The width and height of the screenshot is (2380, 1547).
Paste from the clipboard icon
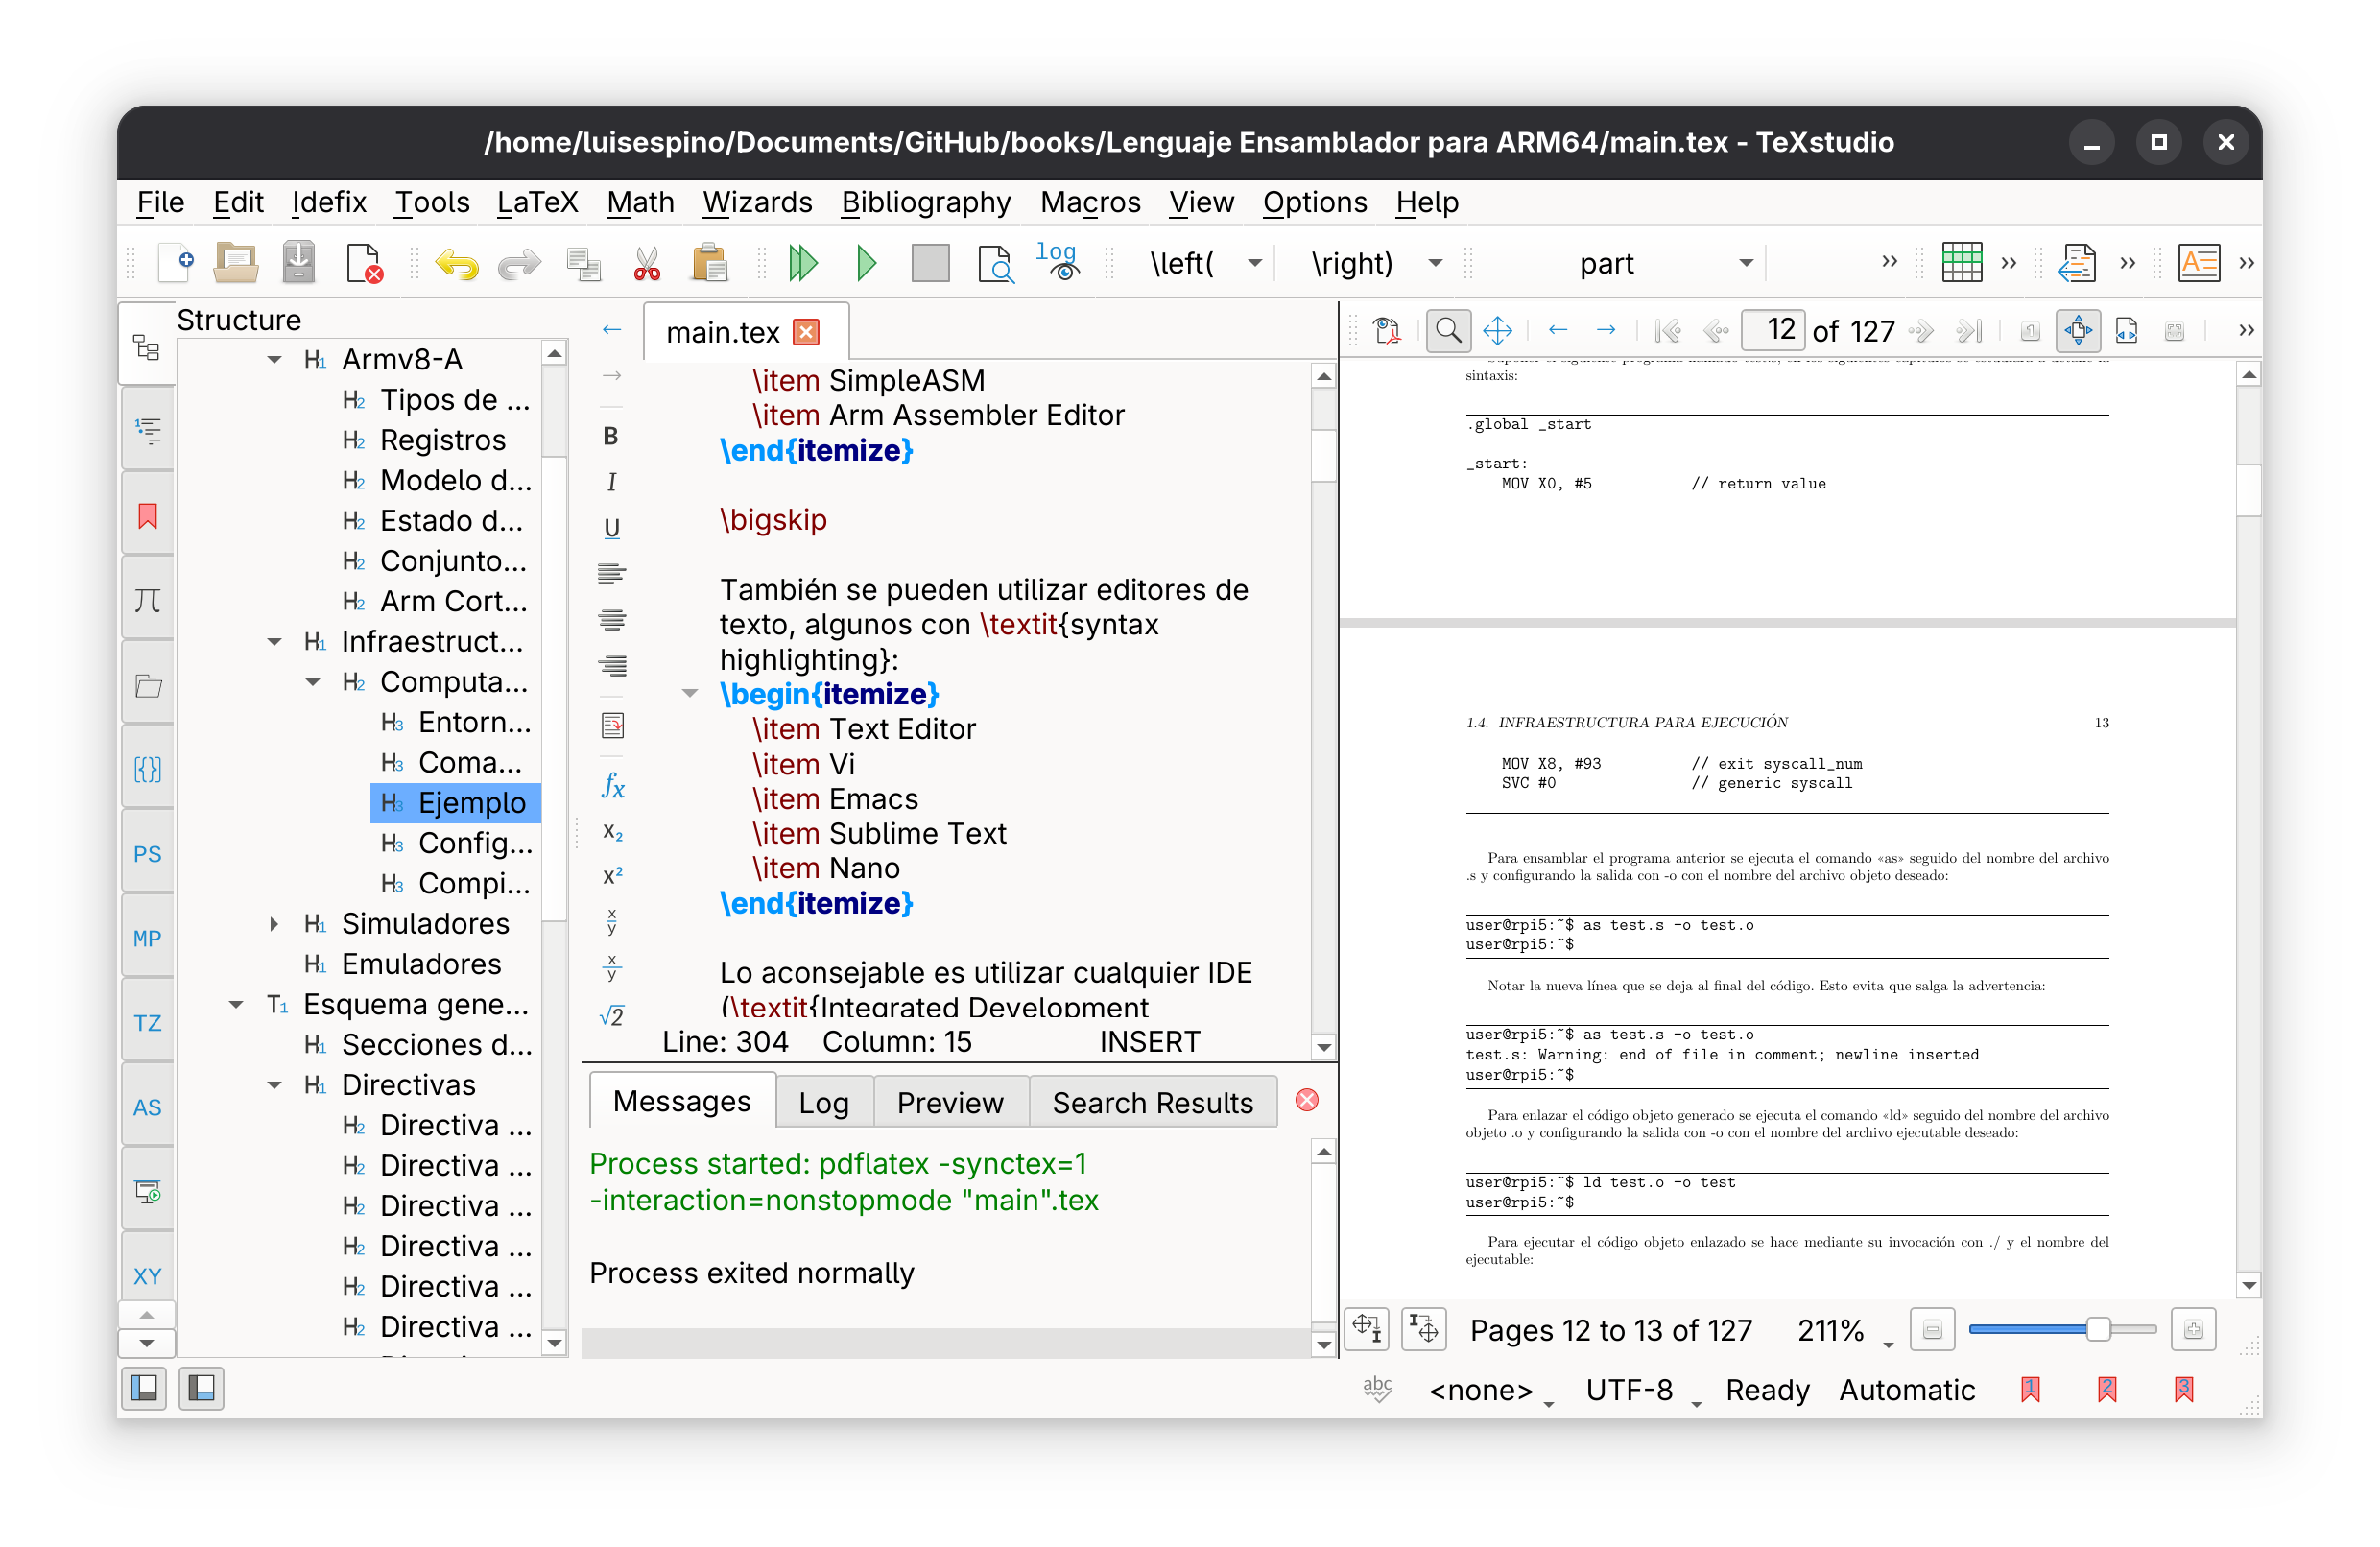click(x=709, y=263)
